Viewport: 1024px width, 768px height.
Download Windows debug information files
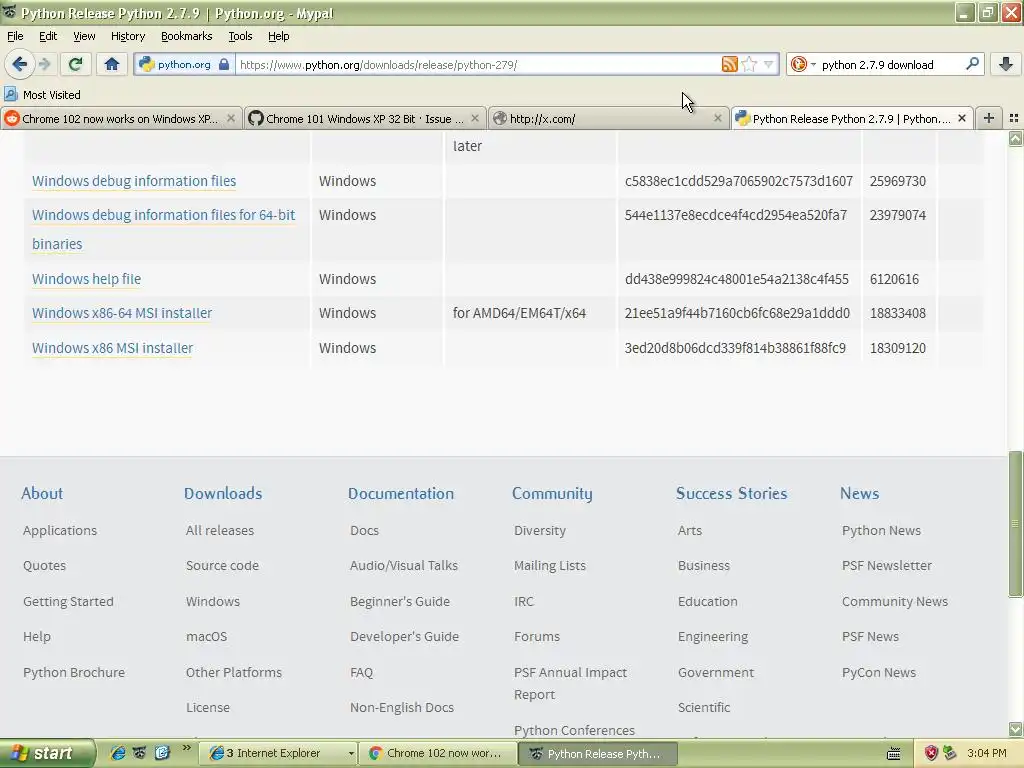click(134, 181)
